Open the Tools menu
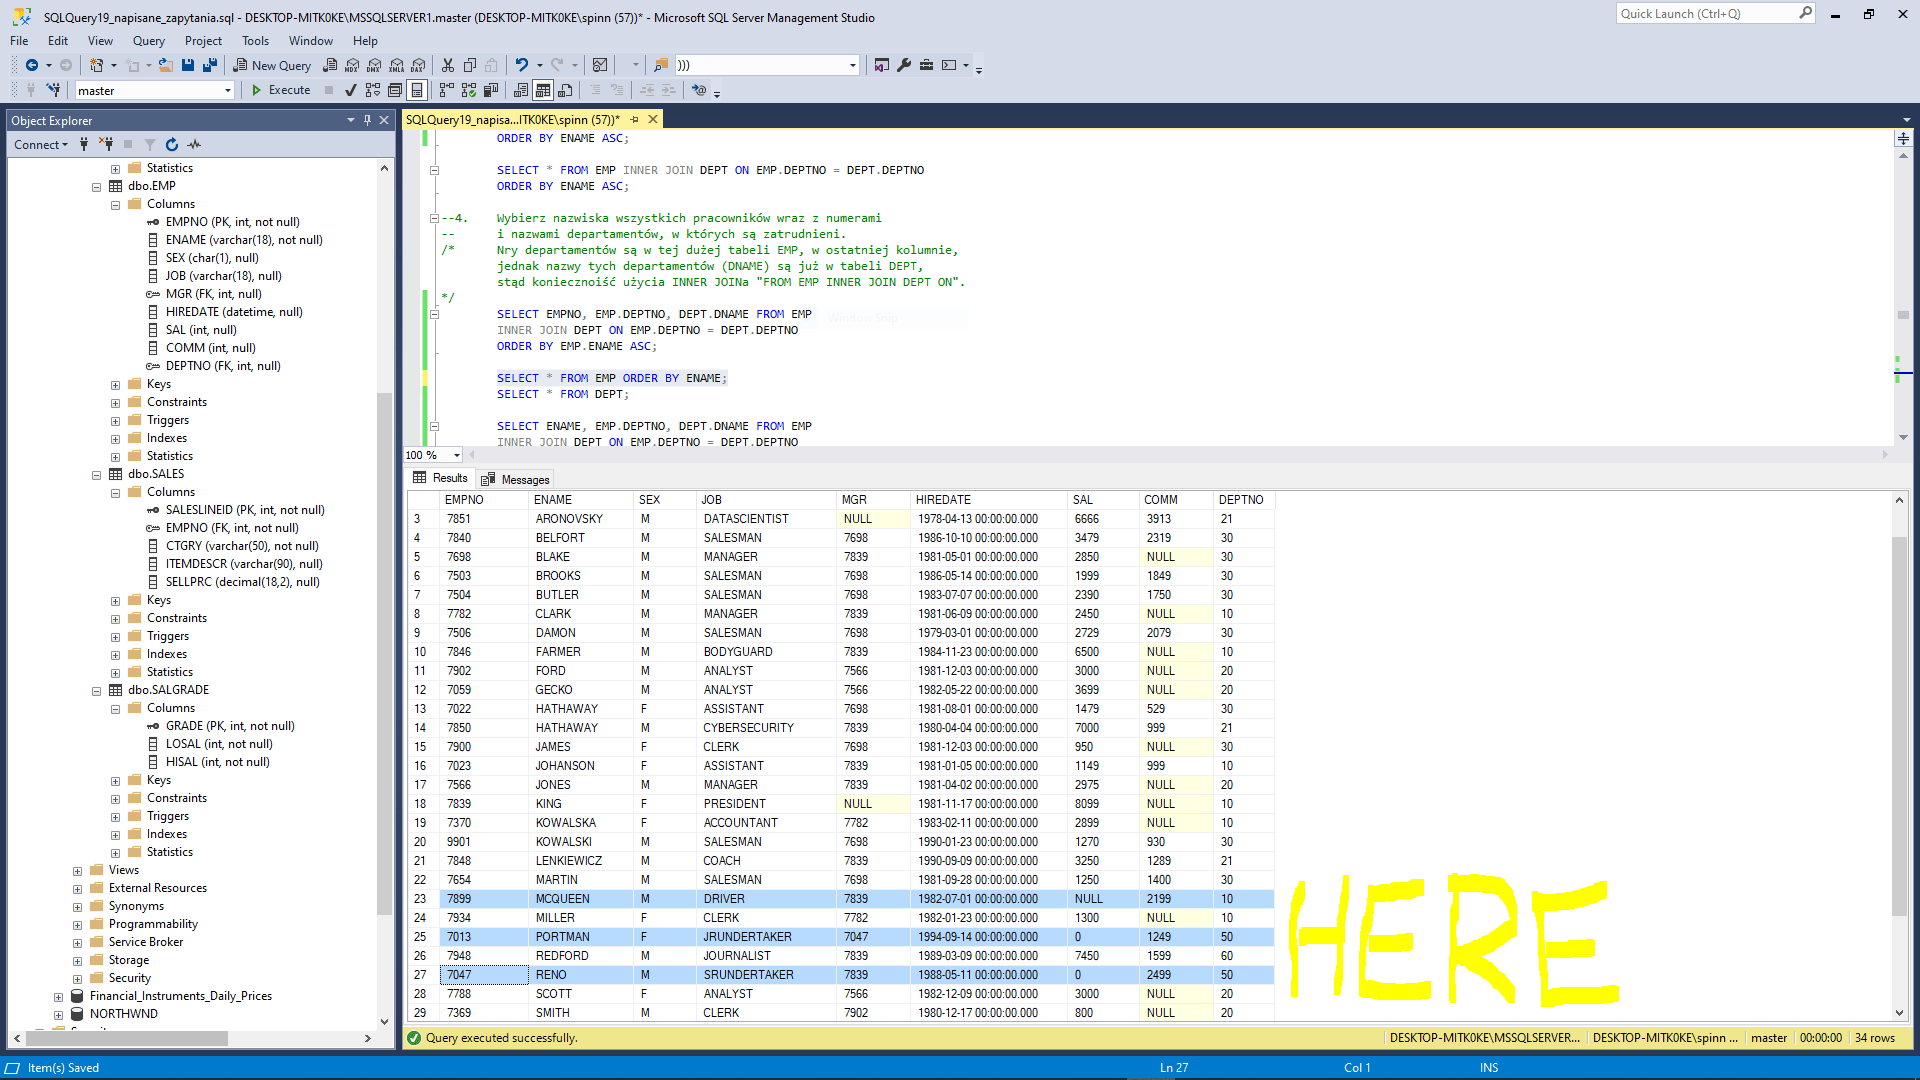 point(254,41)
